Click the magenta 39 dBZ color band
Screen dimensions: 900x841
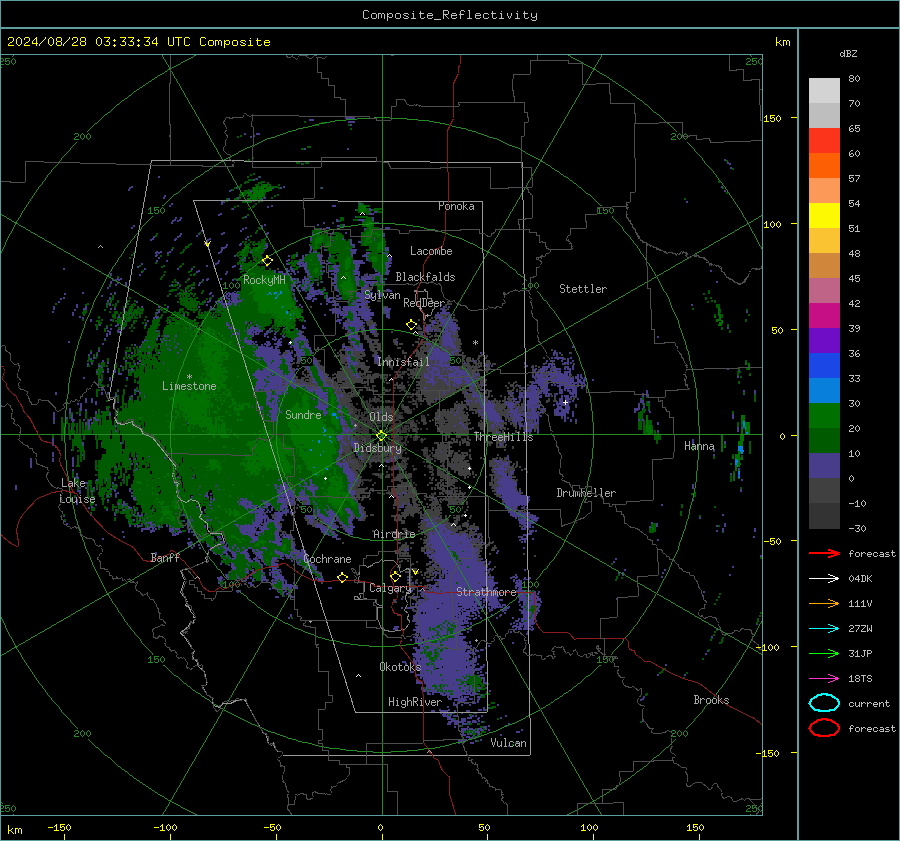(x=824, y=316)
